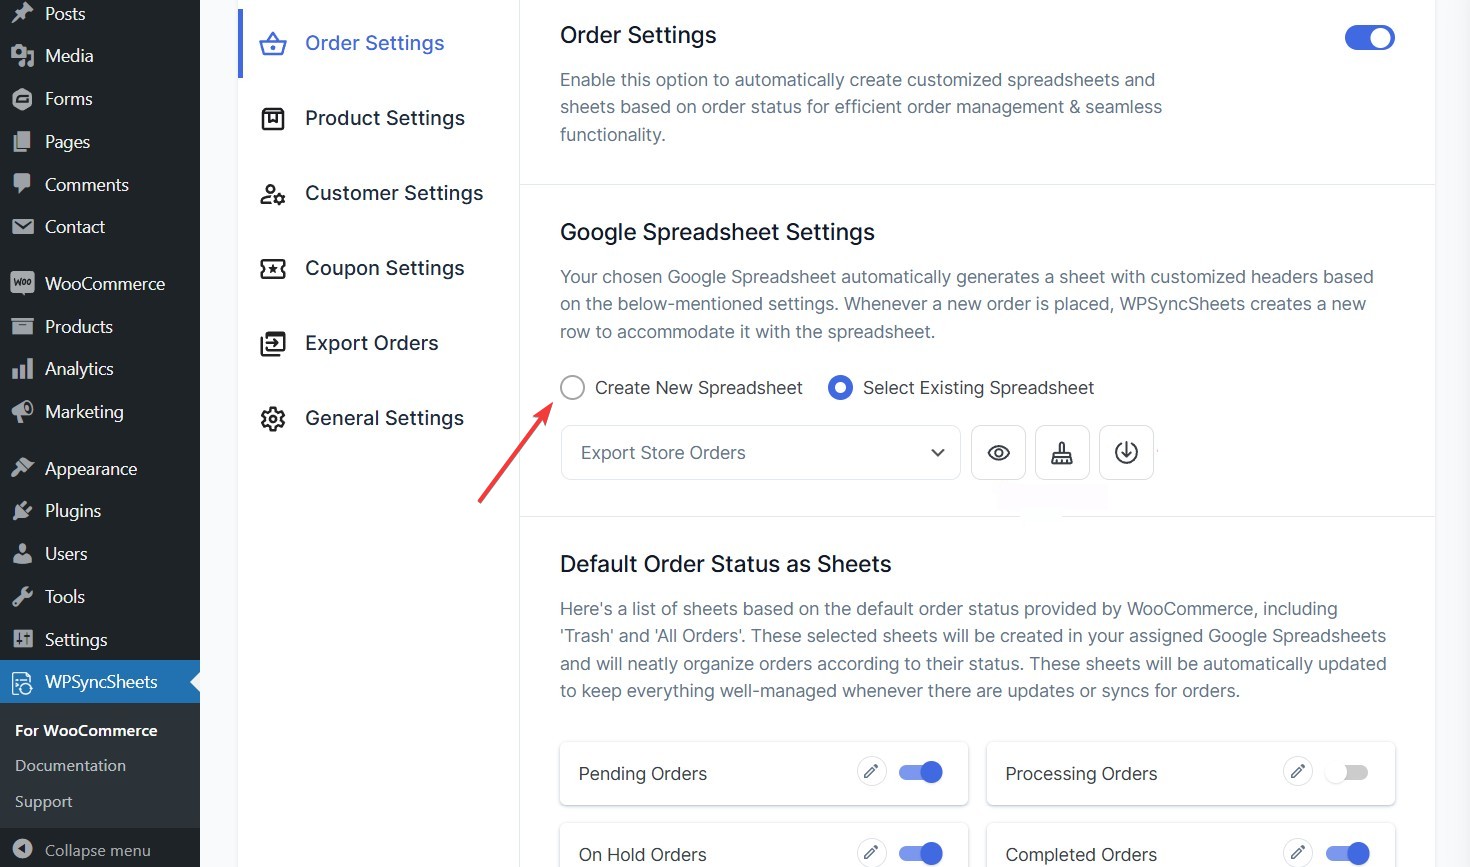Click the Customer Settings user-gear icon

pyautogui.click(x=273, y=193)
